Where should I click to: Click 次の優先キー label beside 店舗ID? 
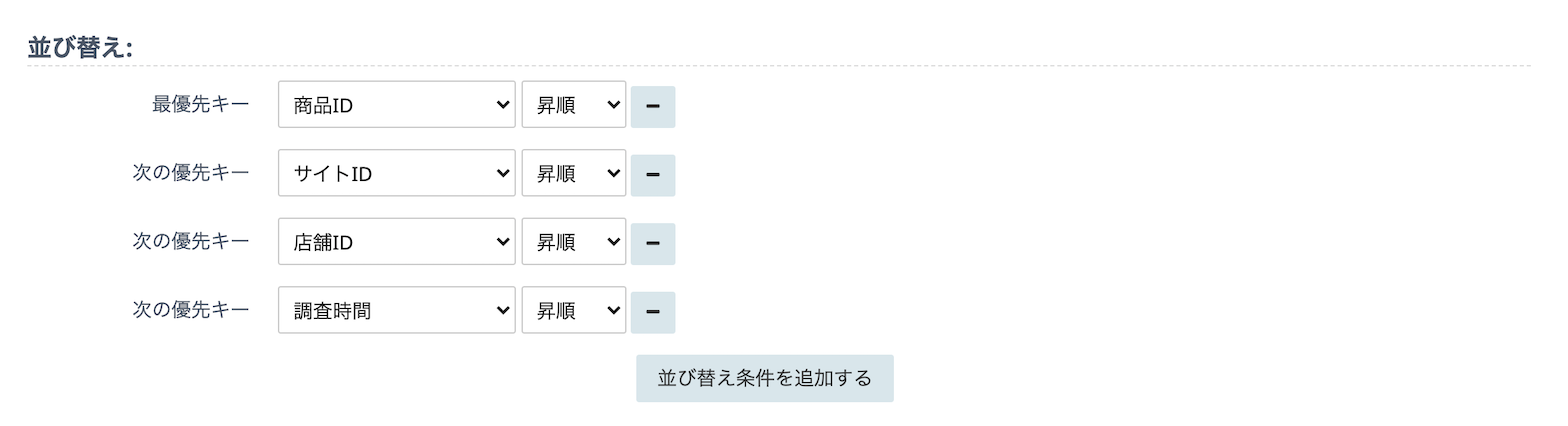click(x=191, y=241)
